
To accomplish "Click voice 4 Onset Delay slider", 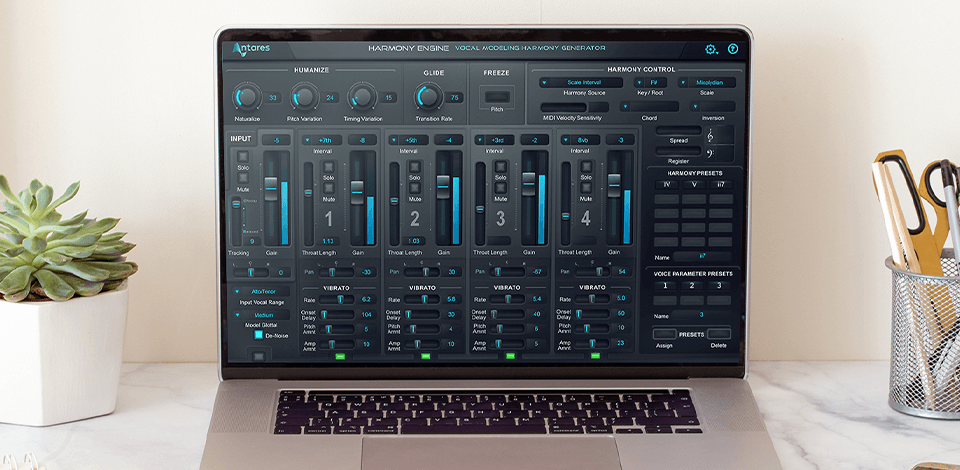I will point(592,314).
